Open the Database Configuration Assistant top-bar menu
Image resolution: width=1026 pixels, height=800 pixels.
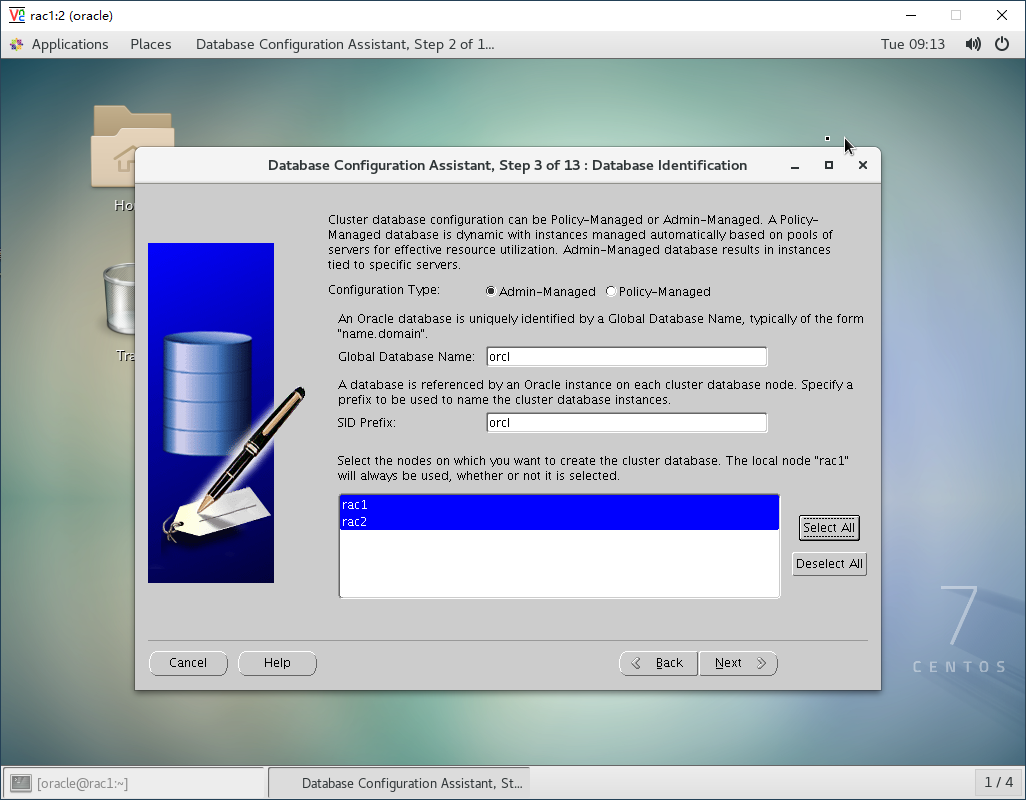click(345, 44)
